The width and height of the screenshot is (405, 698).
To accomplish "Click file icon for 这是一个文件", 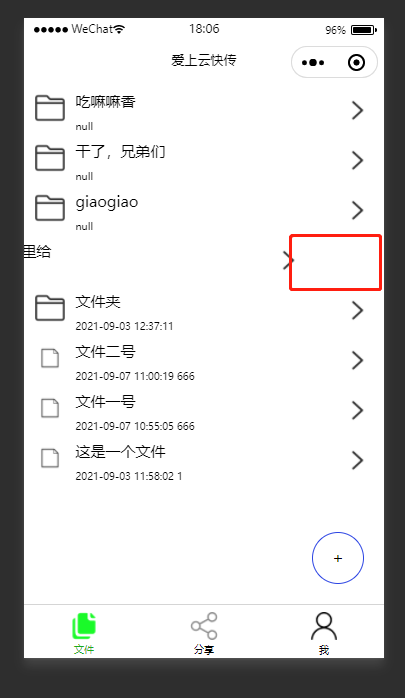I will (50, 458).
